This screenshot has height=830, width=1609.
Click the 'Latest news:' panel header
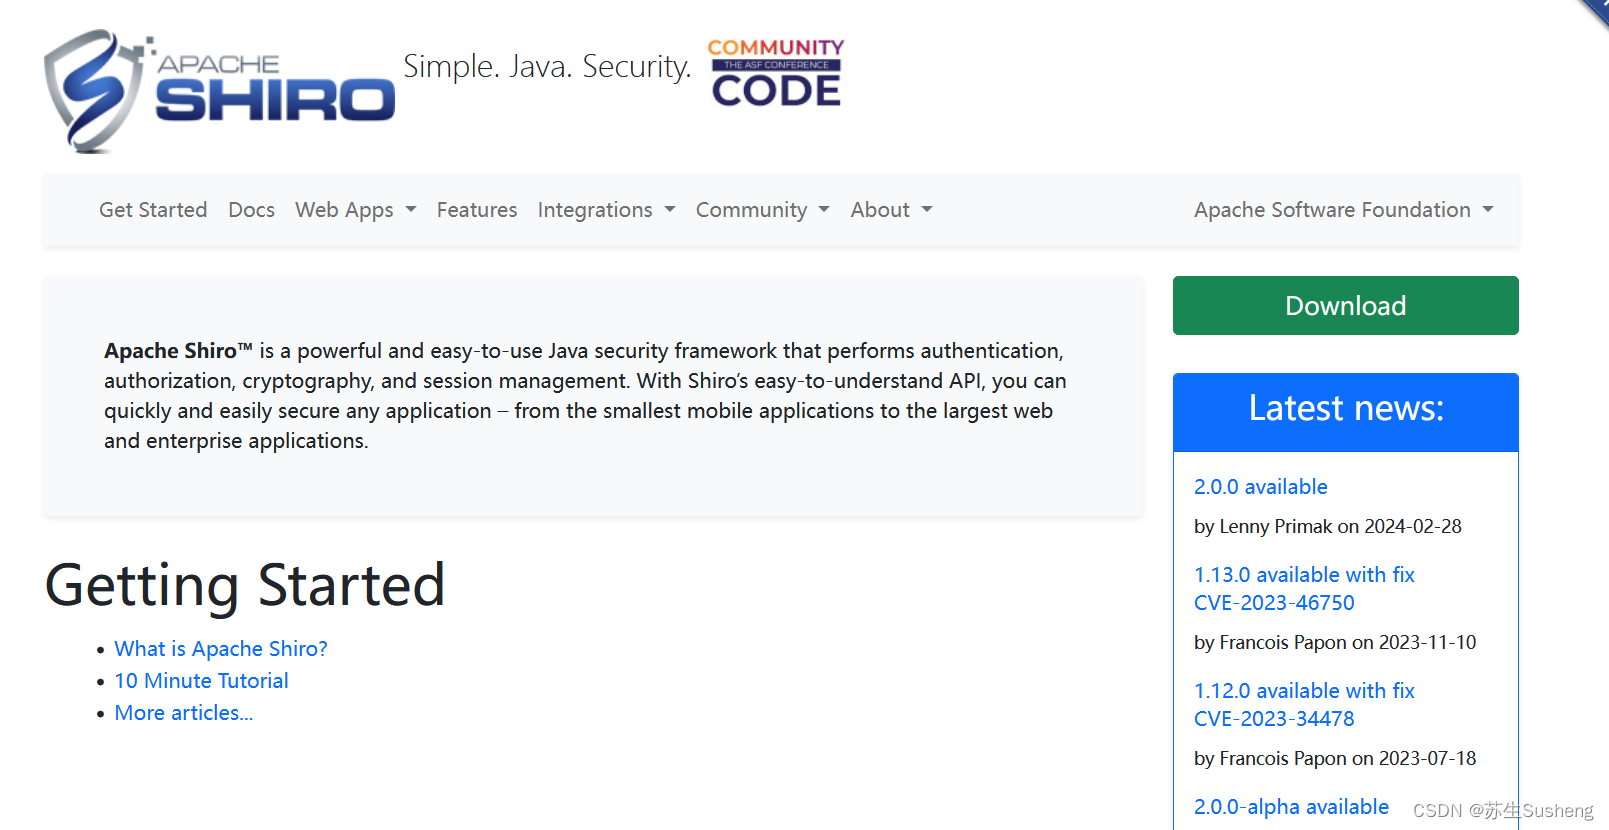[1345, 412]
